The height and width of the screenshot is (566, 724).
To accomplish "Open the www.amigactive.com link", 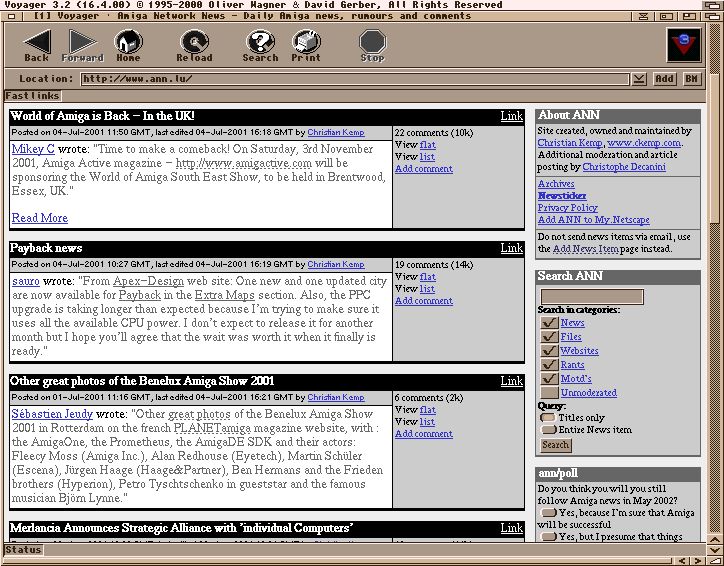I will click(x=244, y=163).
